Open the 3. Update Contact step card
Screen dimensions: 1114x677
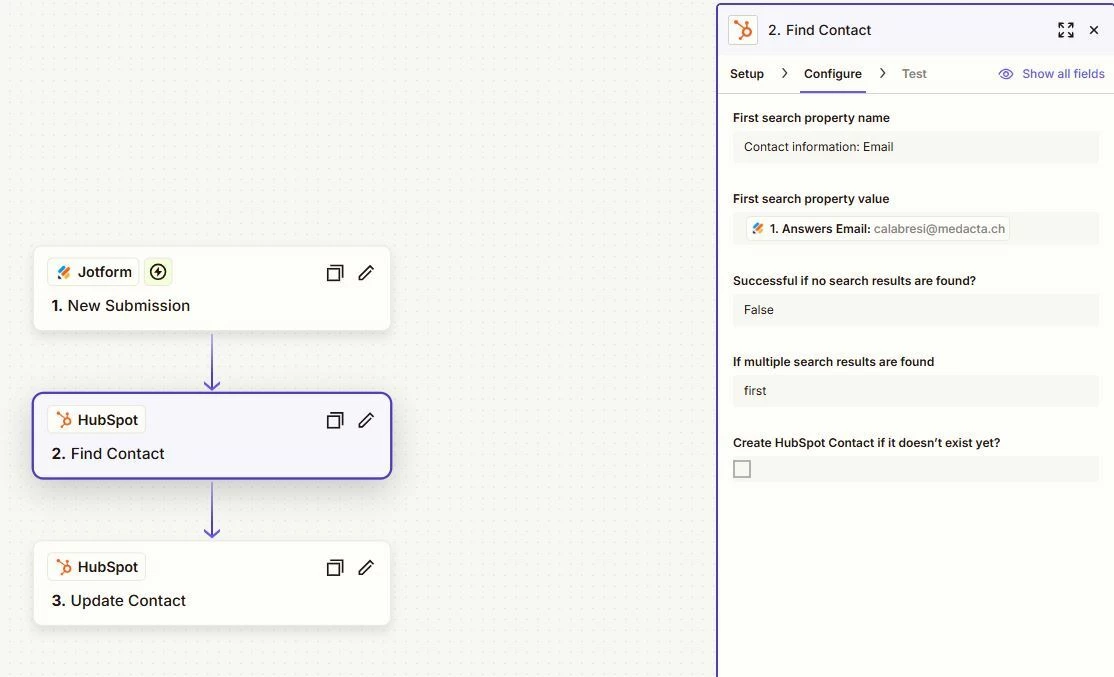click(212, 583)
